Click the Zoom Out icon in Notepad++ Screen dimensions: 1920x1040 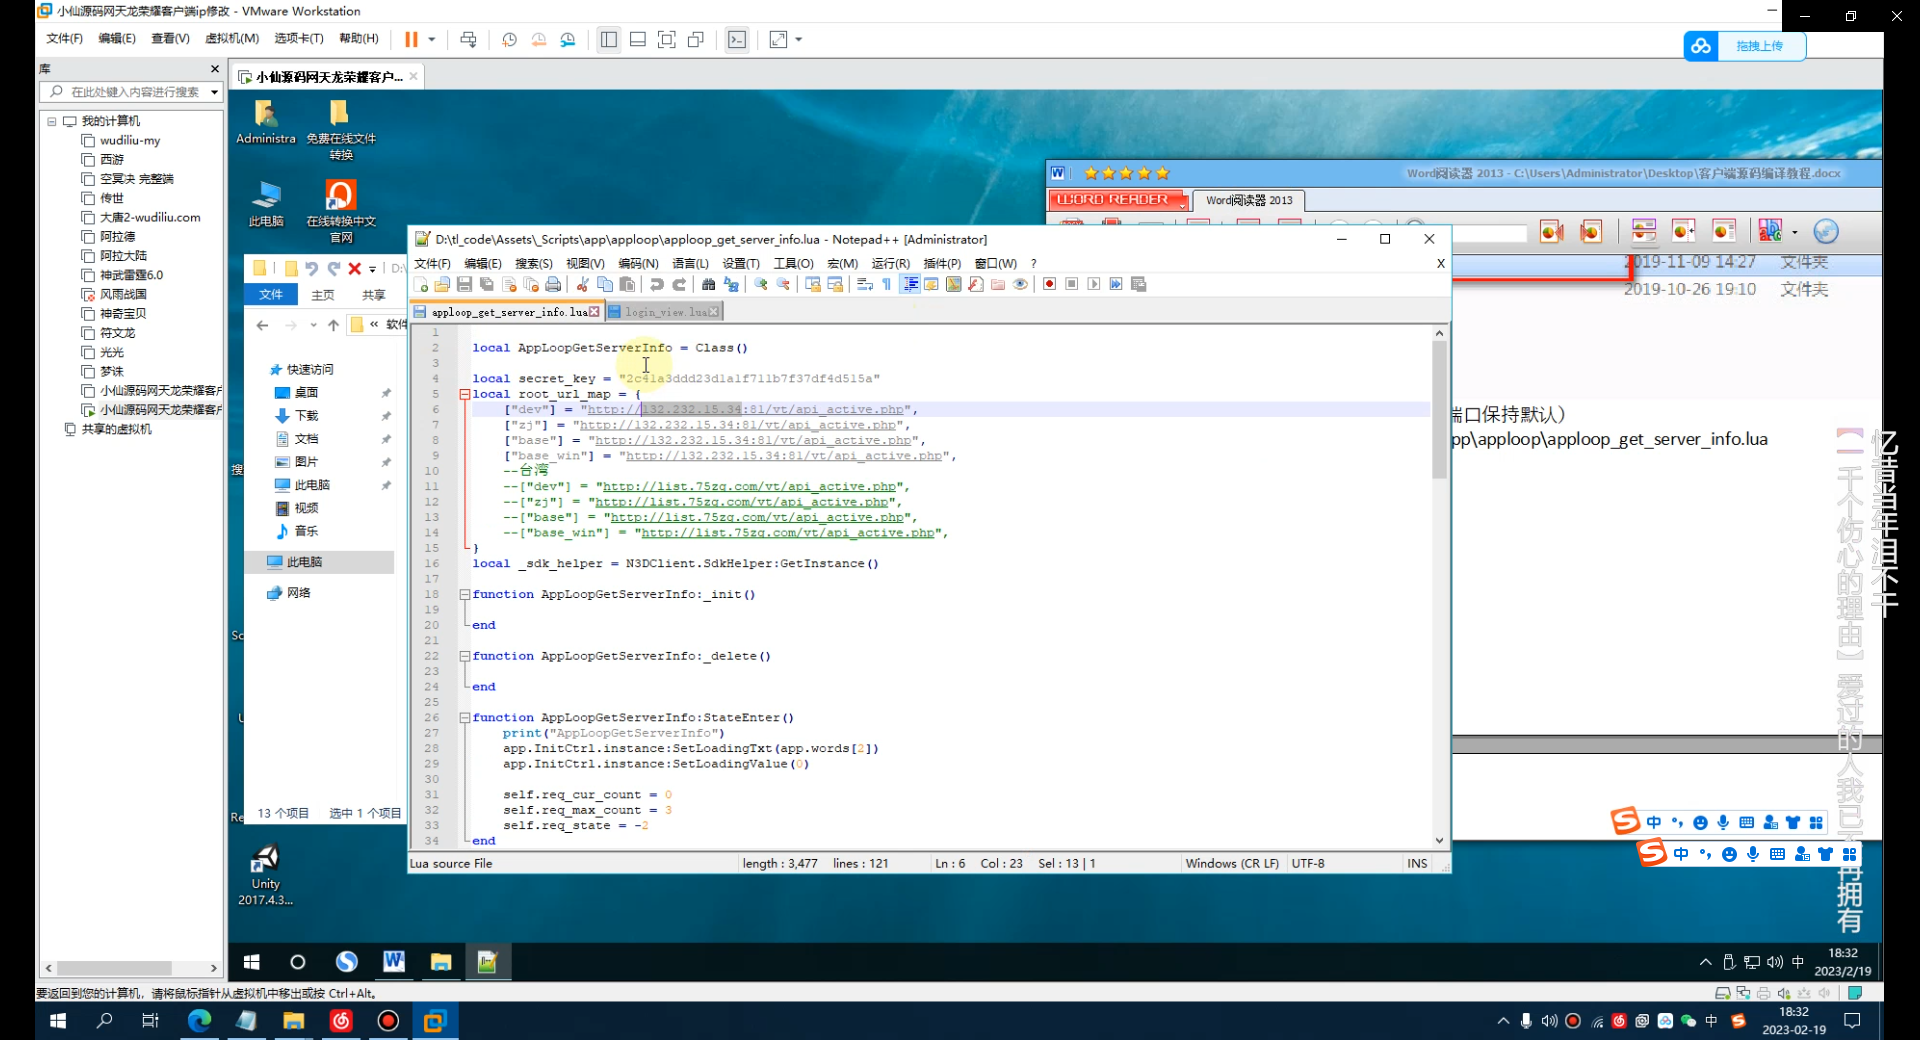click(x=783, y=285)
